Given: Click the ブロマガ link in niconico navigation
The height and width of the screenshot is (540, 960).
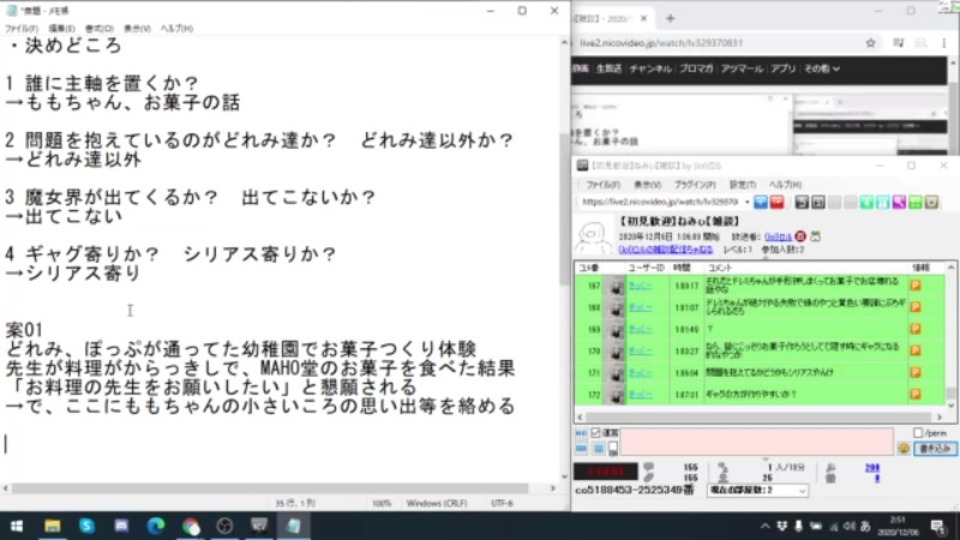Looking at the screenshot, I should click(696, 69).
